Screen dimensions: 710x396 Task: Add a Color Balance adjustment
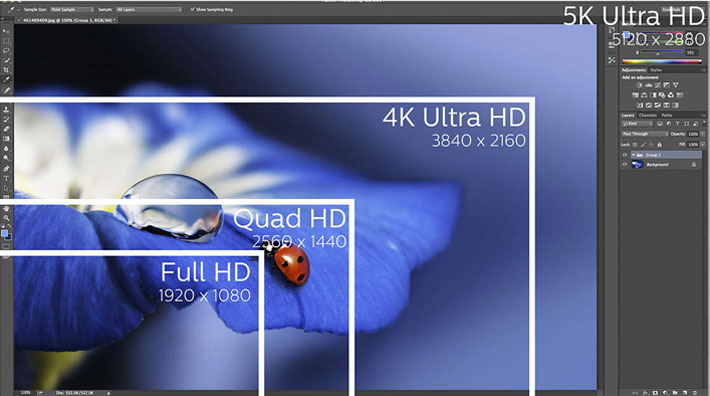point(644,95)
